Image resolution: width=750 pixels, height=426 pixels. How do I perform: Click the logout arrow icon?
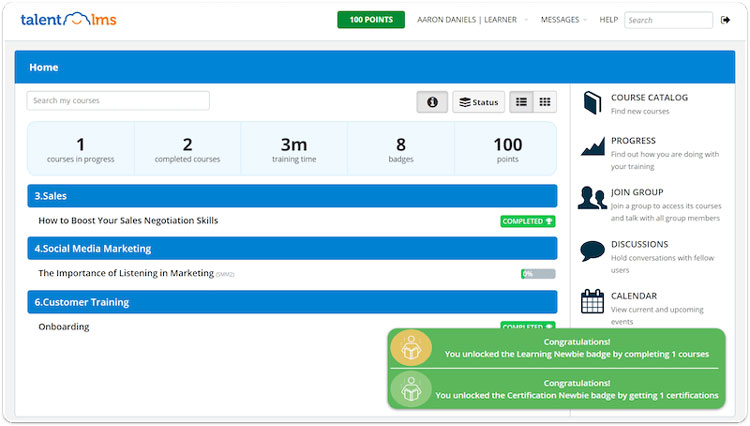tap(725, 20)
